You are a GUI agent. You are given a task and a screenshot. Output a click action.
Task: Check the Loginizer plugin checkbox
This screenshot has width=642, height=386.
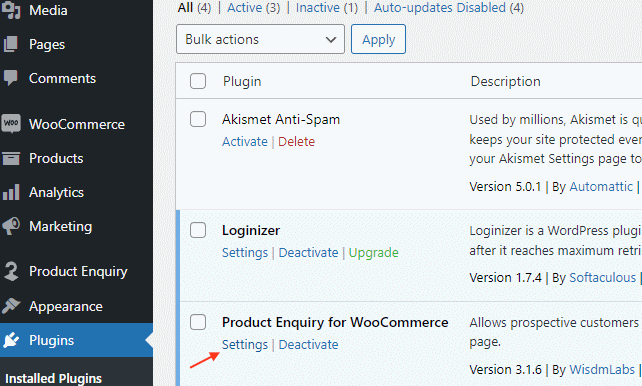[198, 230]
